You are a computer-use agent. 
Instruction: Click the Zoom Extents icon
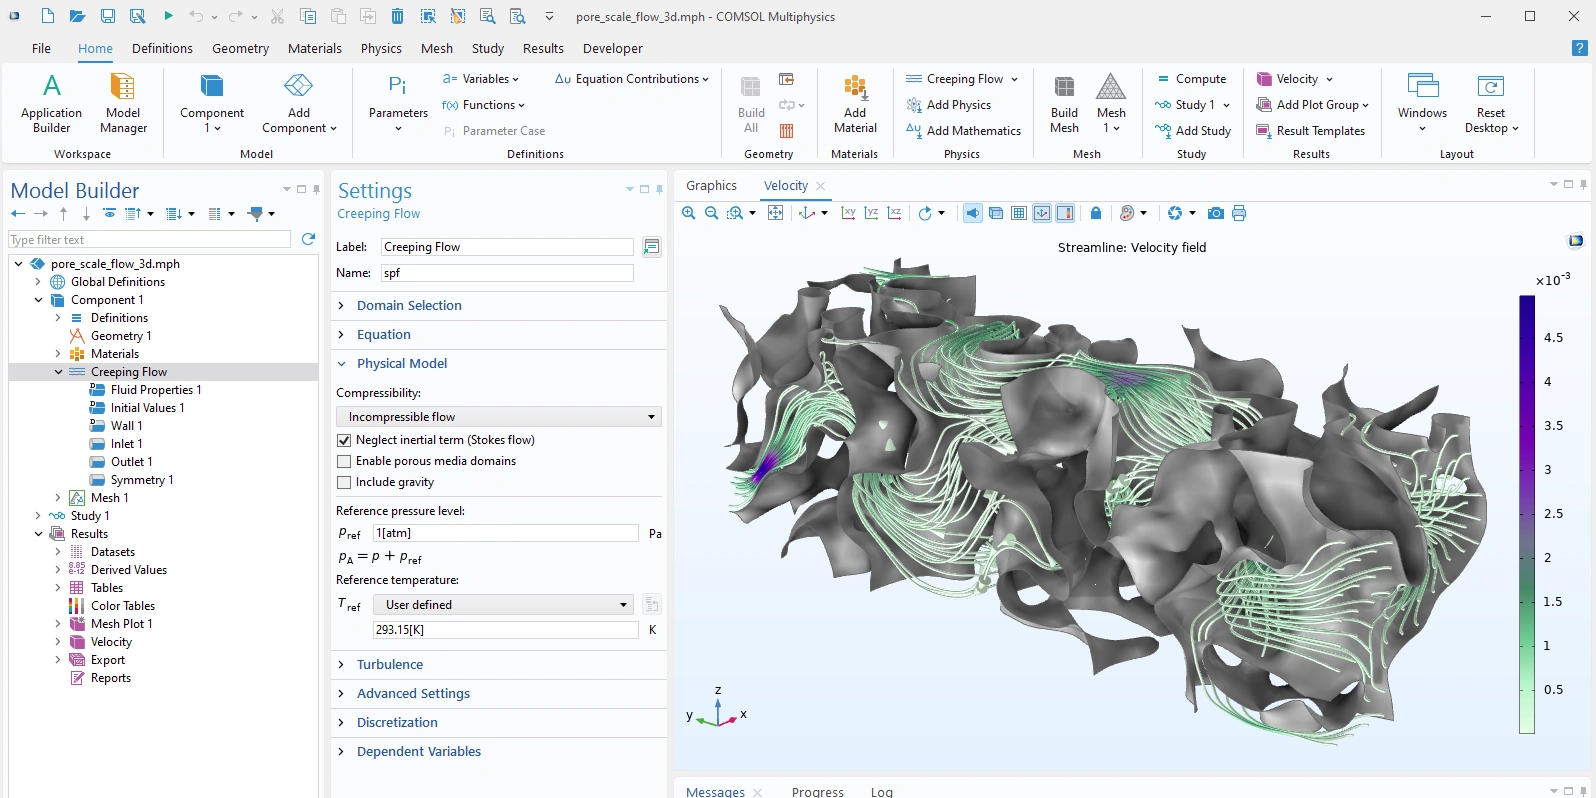pyautogui.click(x=775, y=213)
